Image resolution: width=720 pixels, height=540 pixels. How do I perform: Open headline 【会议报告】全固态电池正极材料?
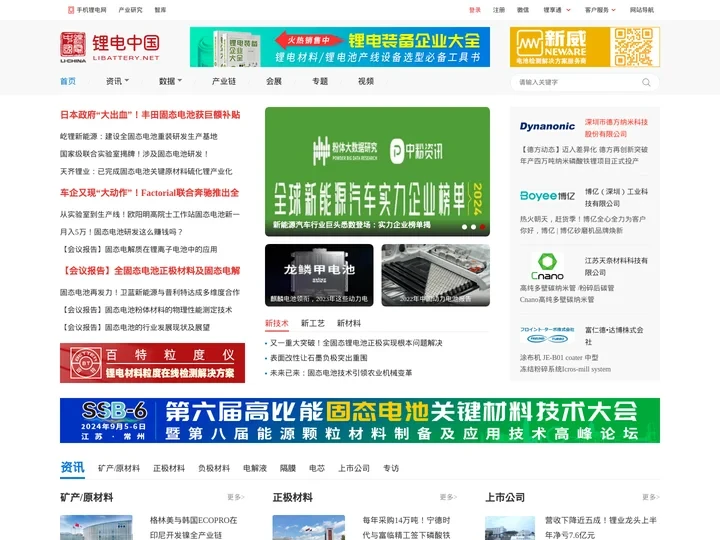click(150, 271)
